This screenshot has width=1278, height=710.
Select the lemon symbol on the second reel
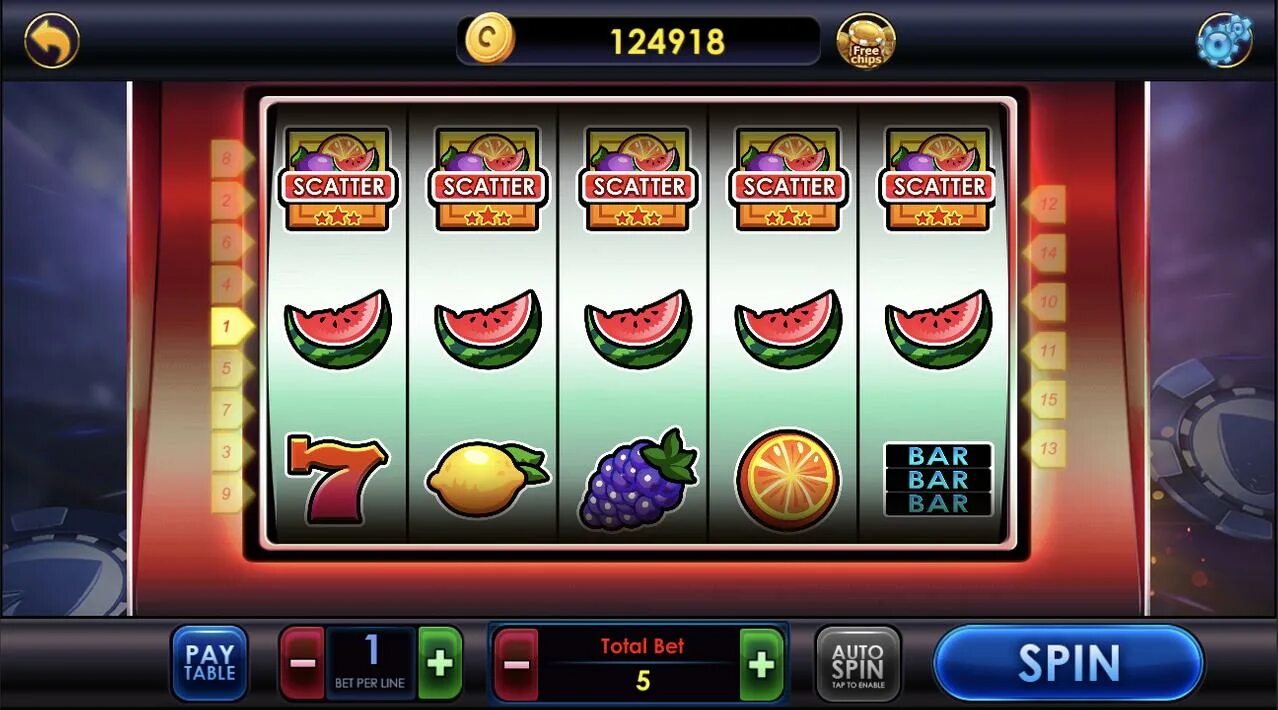tap(487, 479)
